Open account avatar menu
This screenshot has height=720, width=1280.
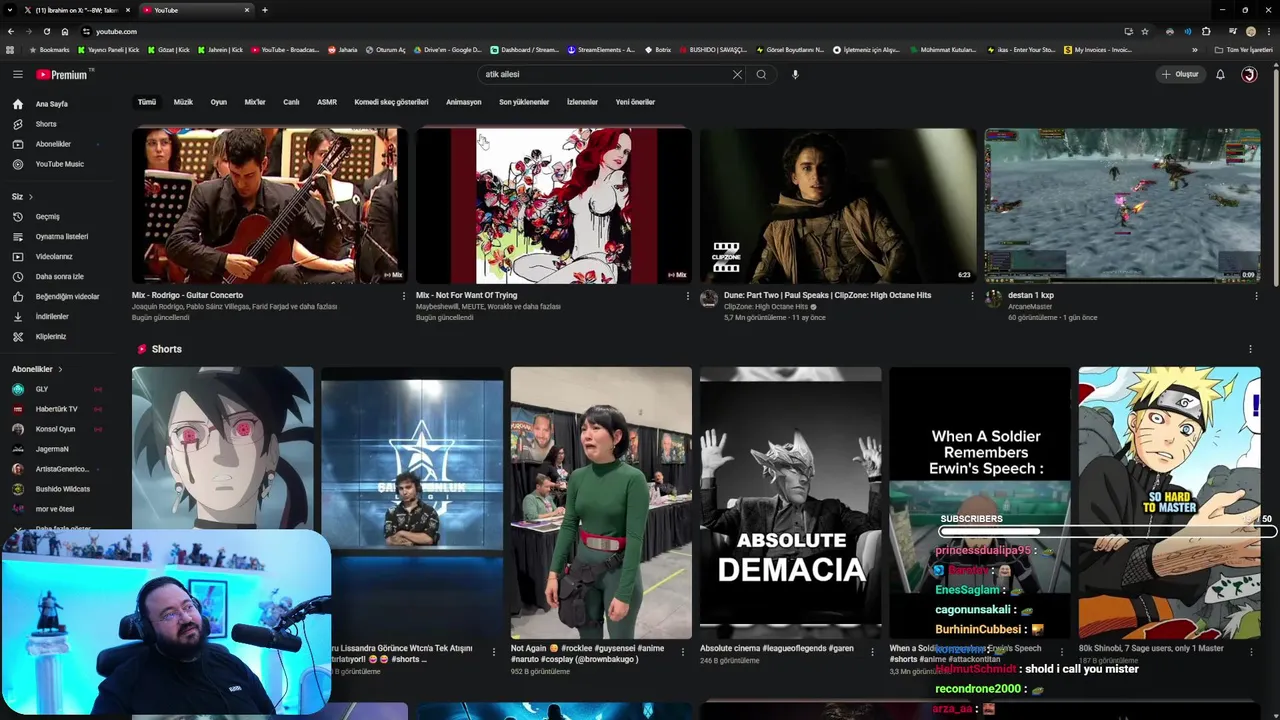(1249, 74)
